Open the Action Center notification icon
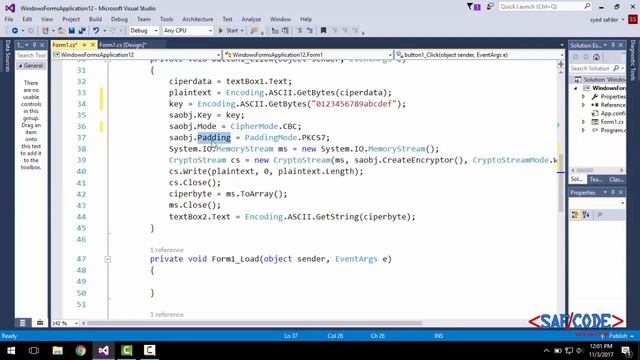The width and height of the screenshot is (640, 360). [x=626, y=351]
